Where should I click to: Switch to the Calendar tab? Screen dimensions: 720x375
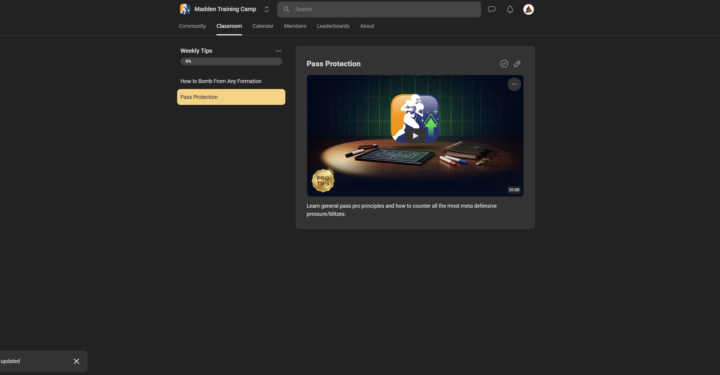coord(263,26)
